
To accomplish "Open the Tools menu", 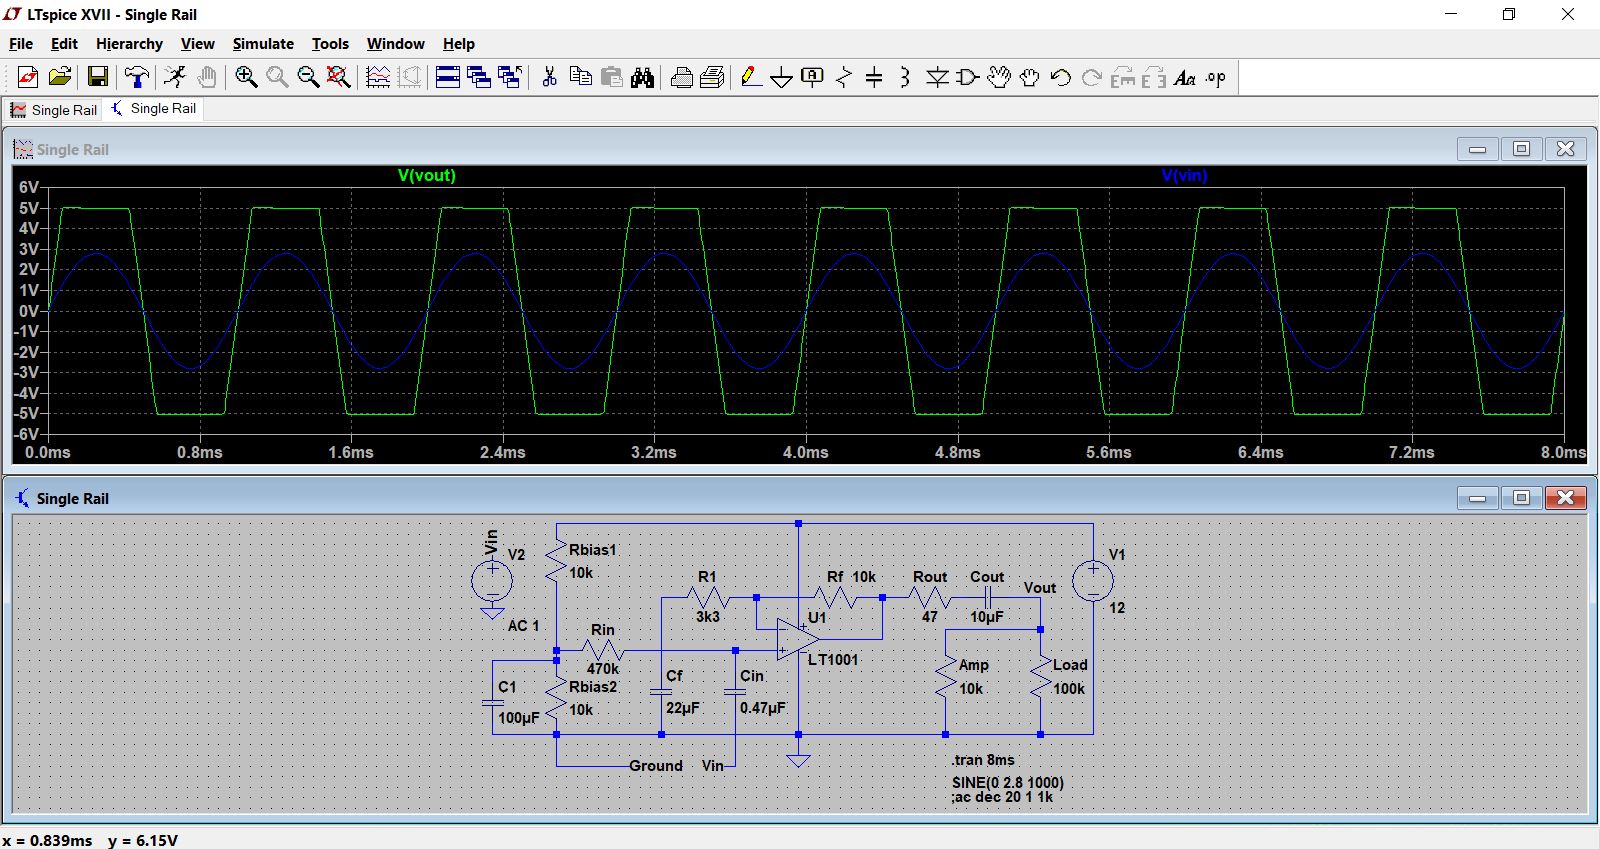I will click(330, 44).
